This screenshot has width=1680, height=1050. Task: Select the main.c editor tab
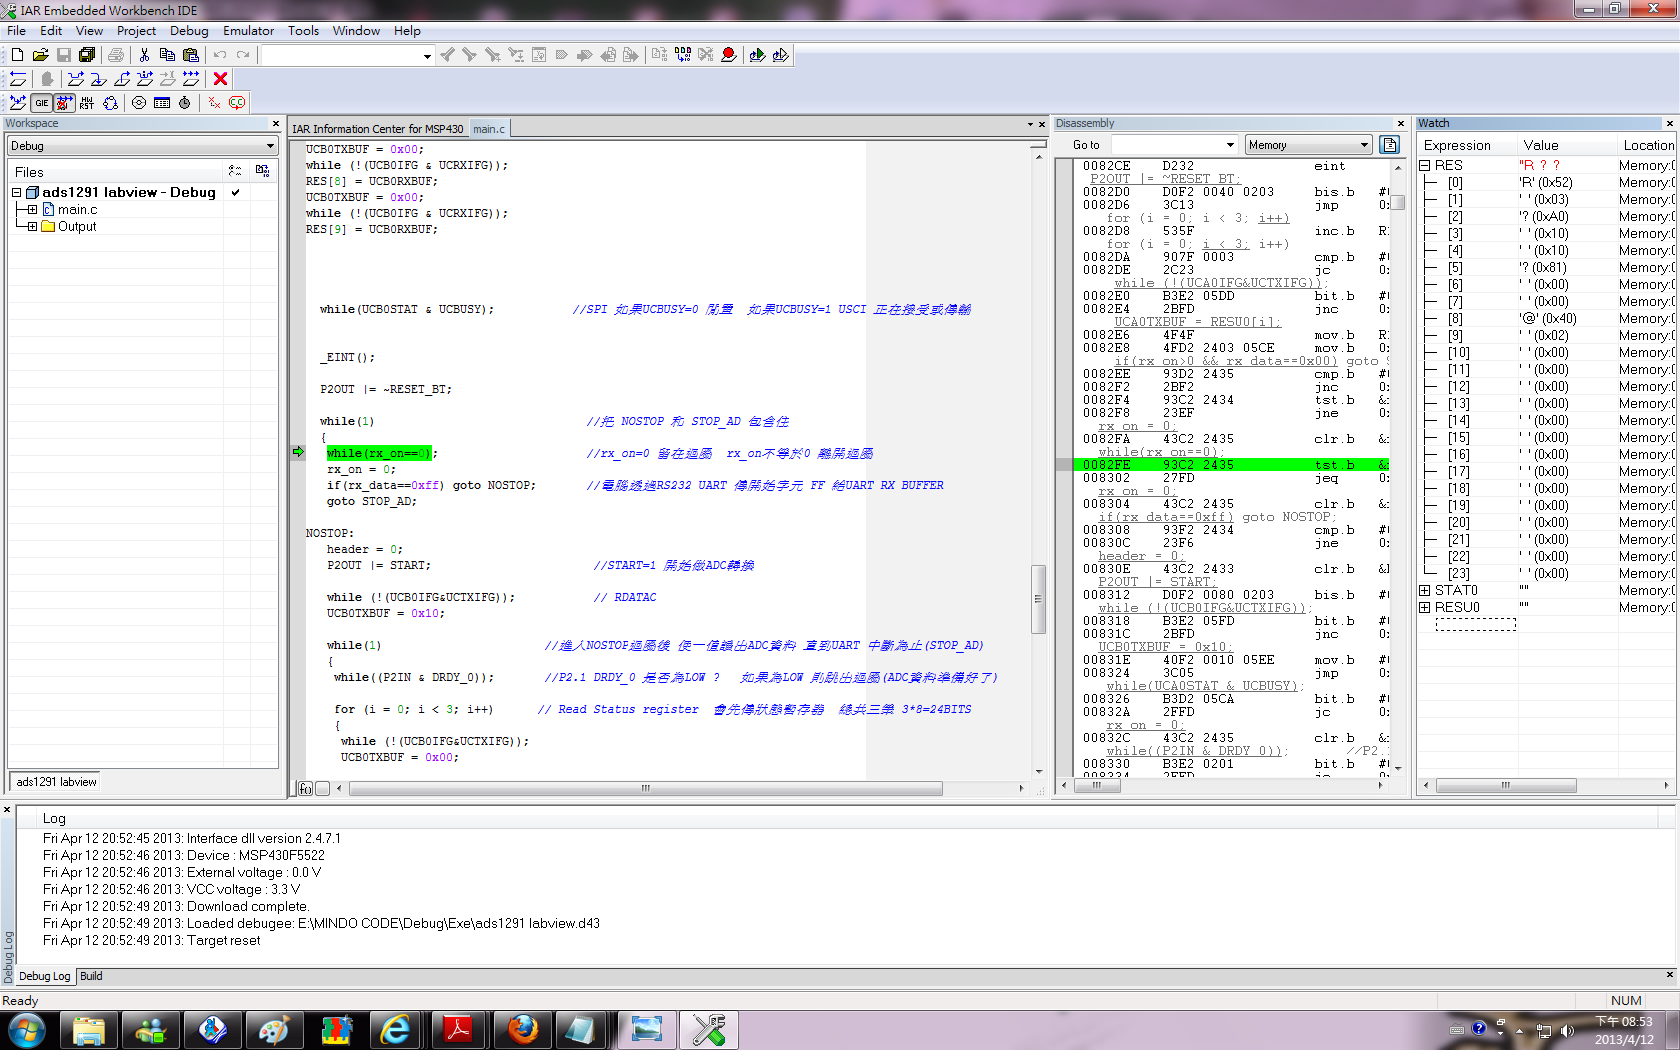[x=489, y=129]
